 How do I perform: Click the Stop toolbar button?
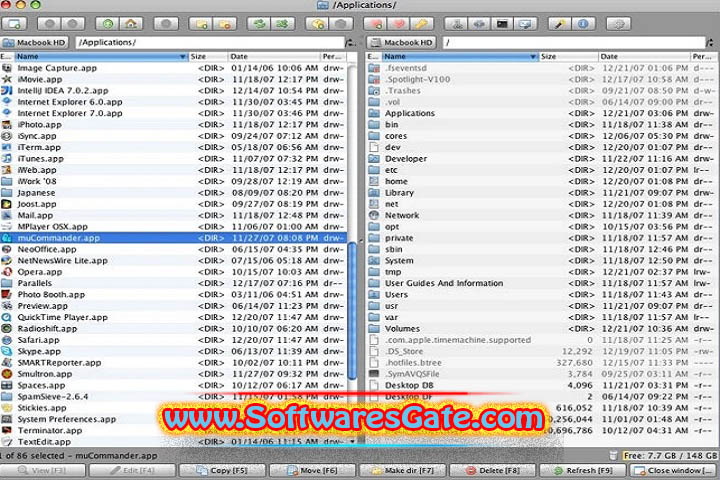[166, 24]
